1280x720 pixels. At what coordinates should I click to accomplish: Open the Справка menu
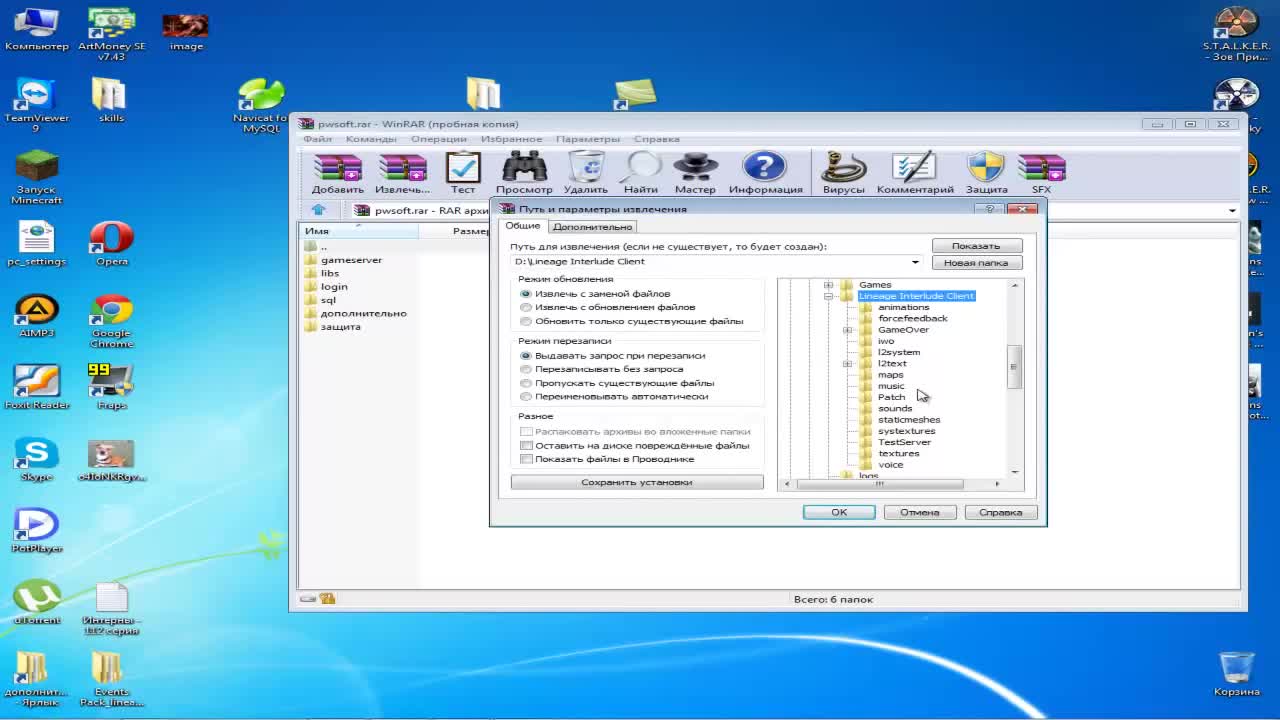click(656, 139)
